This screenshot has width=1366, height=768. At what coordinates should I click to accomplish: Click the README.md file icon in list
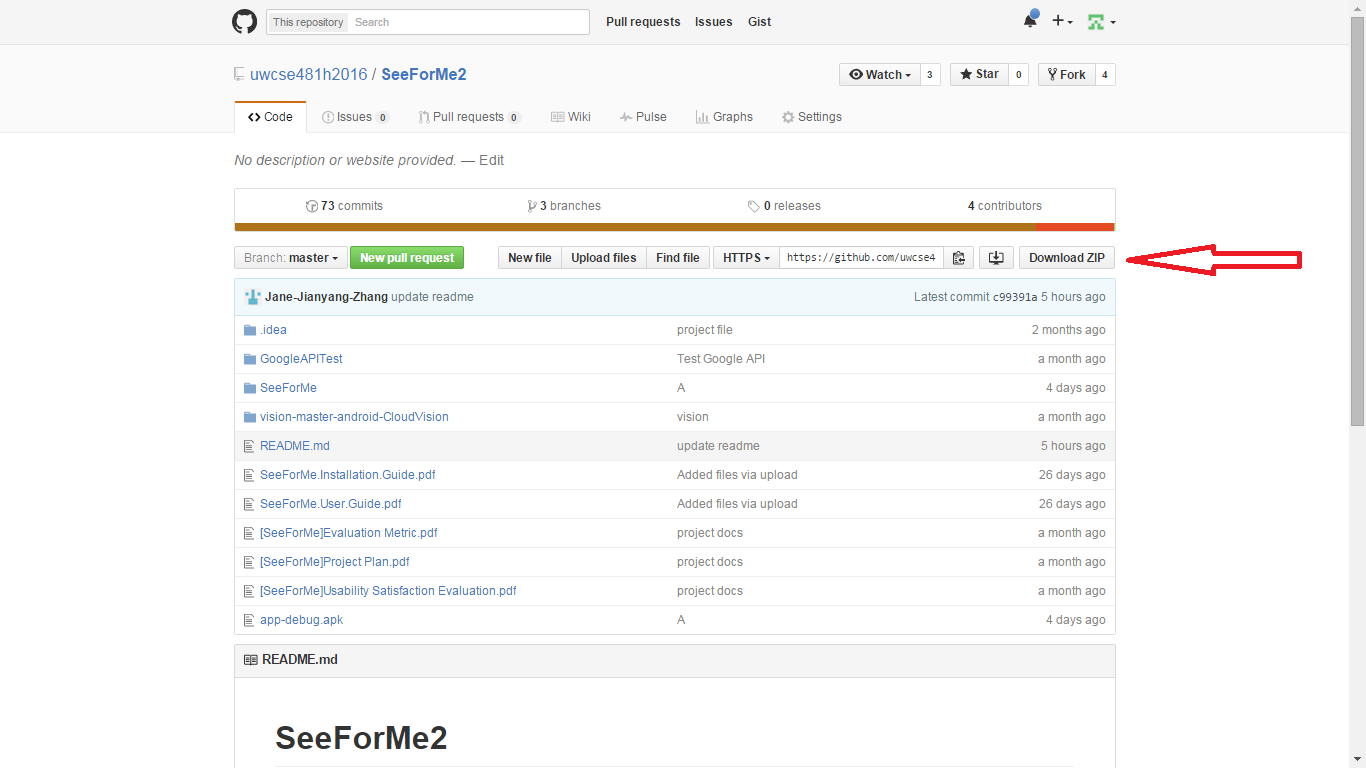coord(250,446)
